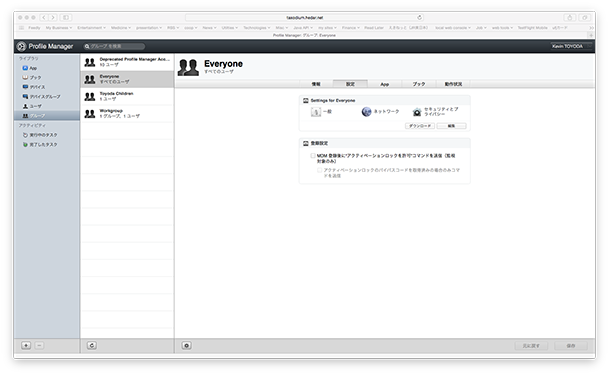Show 実行中のタスク active tasks
This screenshot has width=609, height=375.
[40, 135]
